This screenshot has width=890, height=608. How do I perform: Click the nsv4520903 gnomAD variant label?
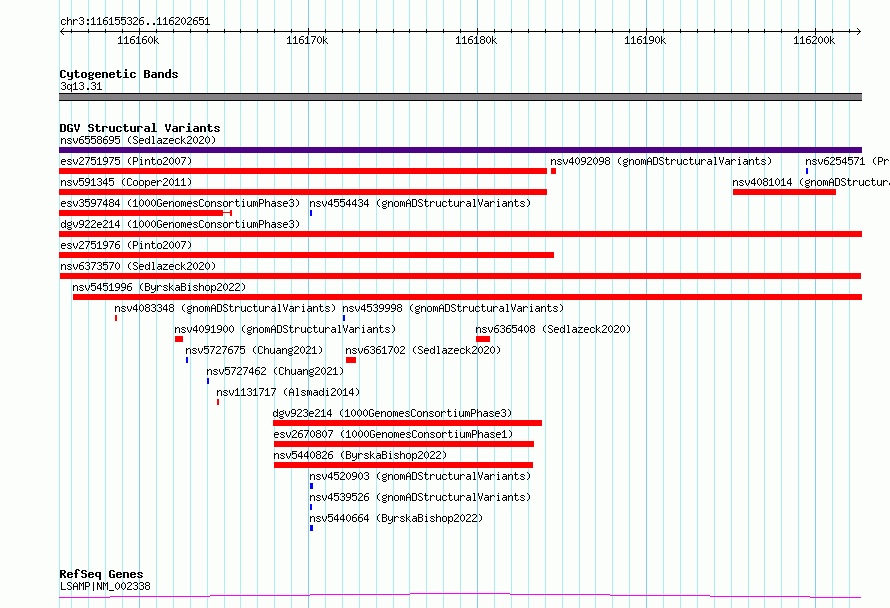coord(420,476)
